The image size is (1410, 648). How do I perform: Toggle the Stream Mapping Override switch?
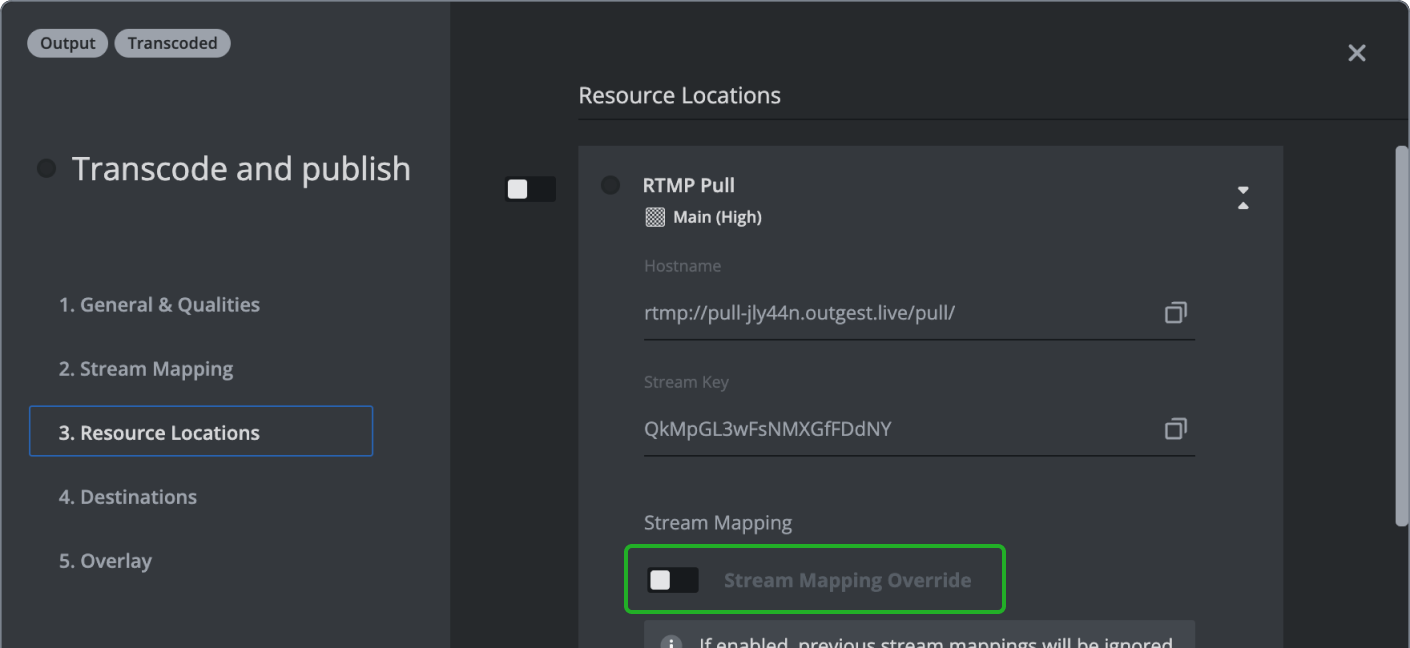(672, 580)
